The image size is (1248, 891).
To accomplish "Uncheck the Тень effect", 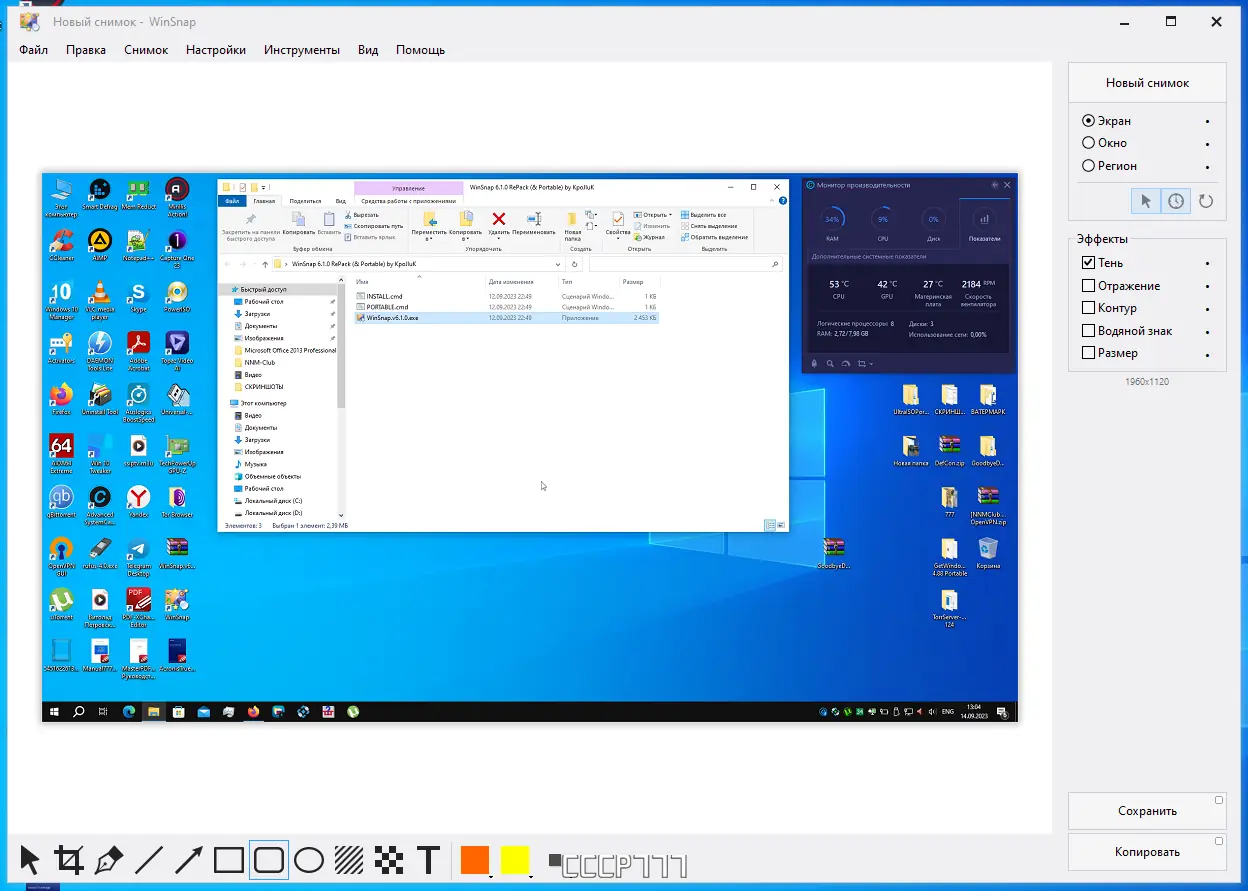I will pyautogui.click(x=1087, y=262).
